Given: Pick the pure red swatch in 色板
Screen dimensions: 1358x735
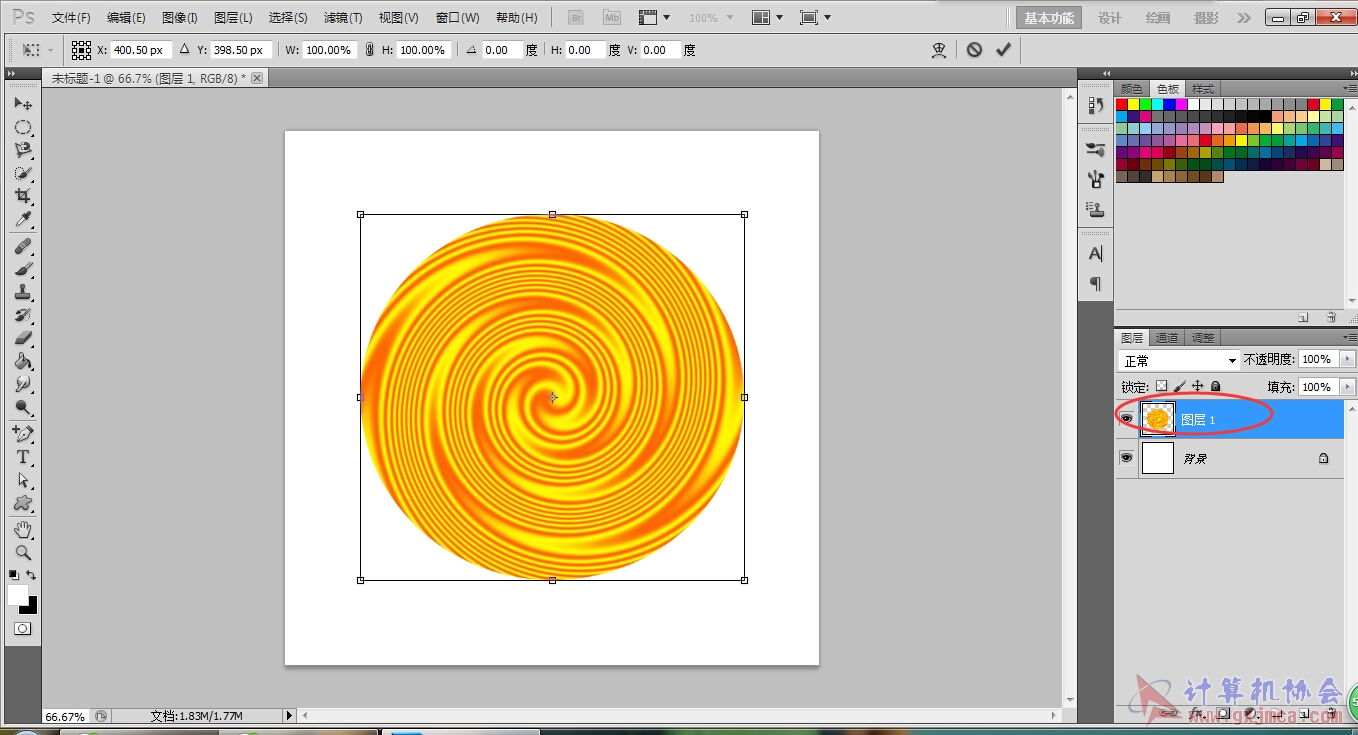Looking at the screenshot, I should [1122, 104].
